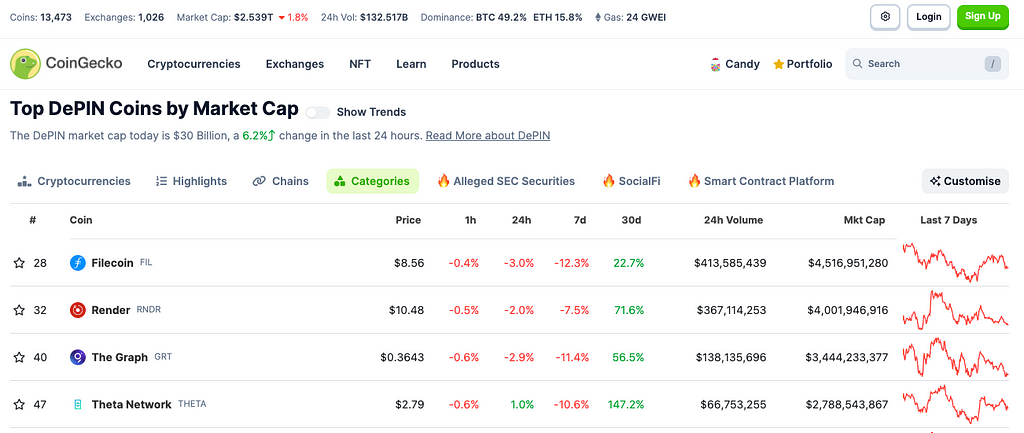
Task: Open Render's 7-day sparkline chart
Action: point(955,310)
